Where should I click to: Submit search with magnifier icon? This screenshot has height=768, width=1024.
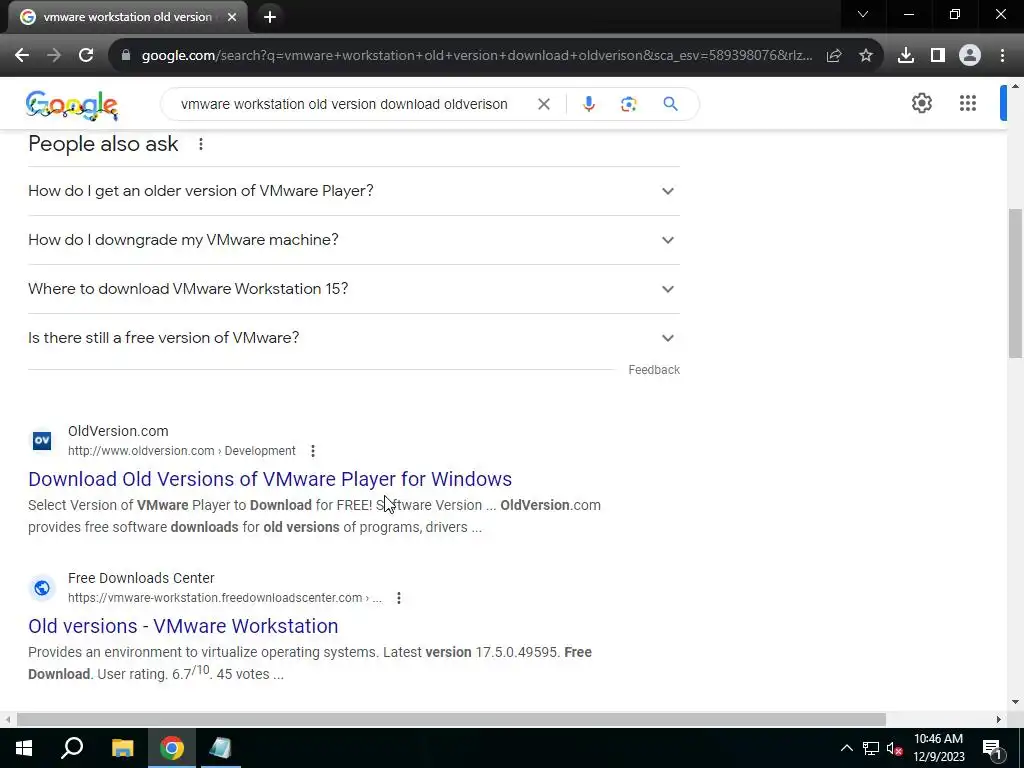[670, 104]
